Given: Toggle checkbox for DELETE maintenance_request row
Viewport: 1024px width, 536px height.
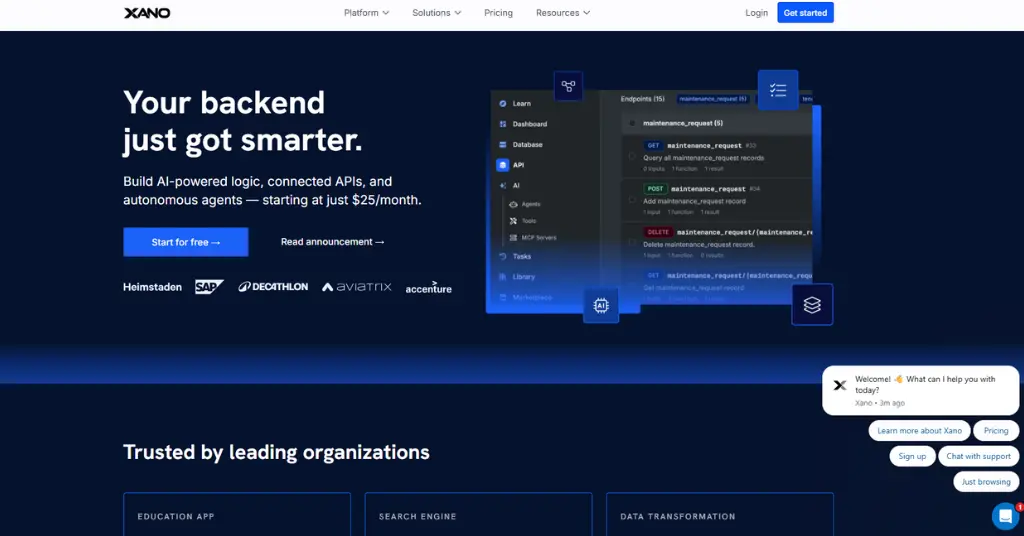Looking at the screenshot, I should pyautogui.click(x=632, y=243).
